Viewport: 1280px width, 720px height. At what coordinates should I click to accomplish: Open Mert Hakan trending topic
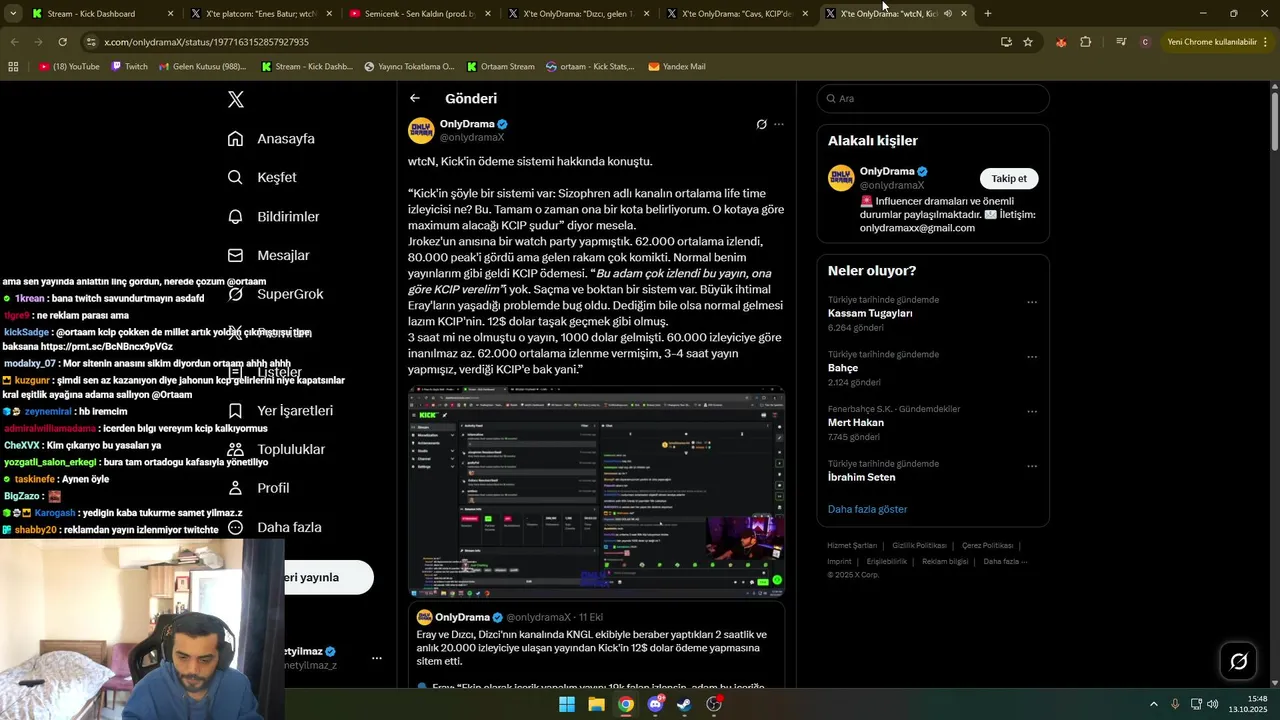(856, 422)
